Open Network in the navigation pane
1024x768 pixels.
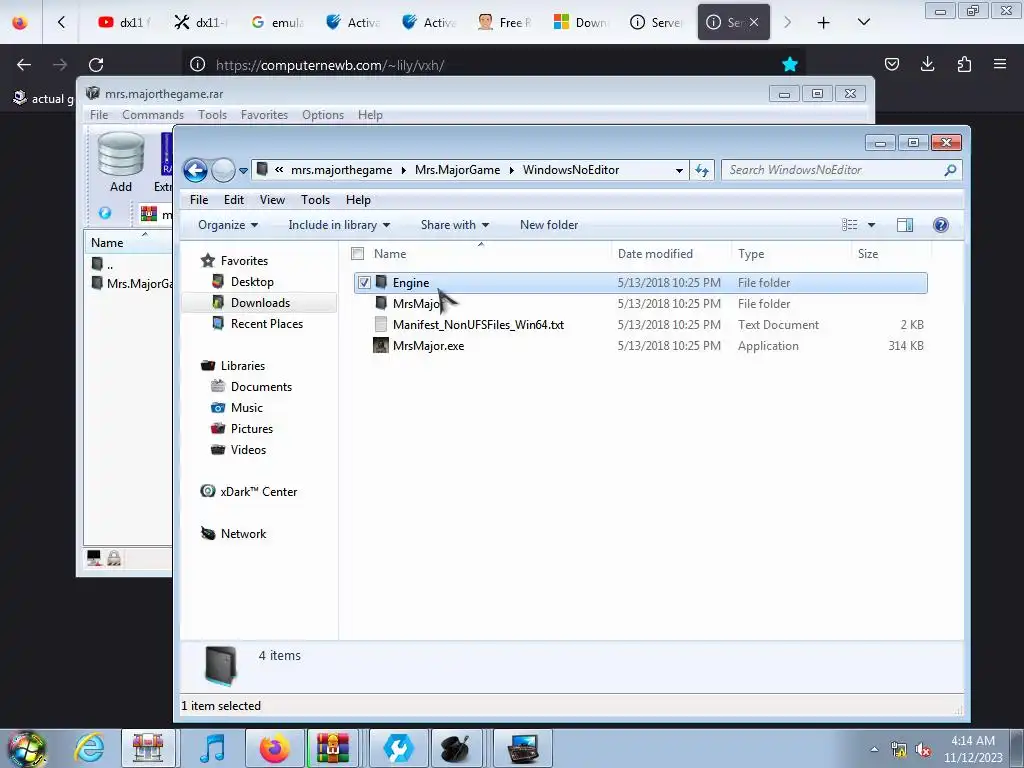pos(243,534)
